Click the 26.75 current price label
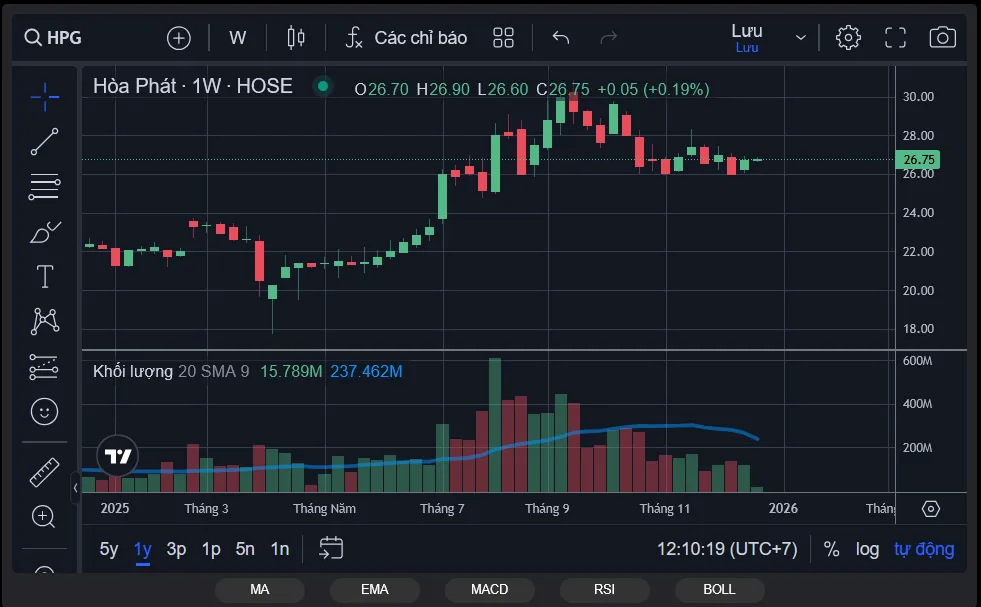 pyautogui.click(x=918, y=160)
